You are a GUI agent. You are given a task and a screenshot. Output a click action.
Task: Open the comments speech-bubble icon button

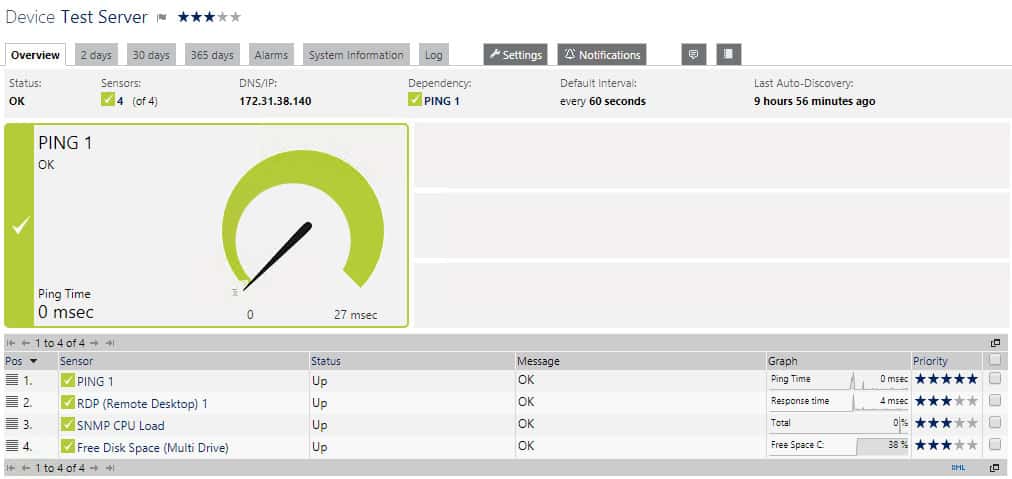[694, 54]
